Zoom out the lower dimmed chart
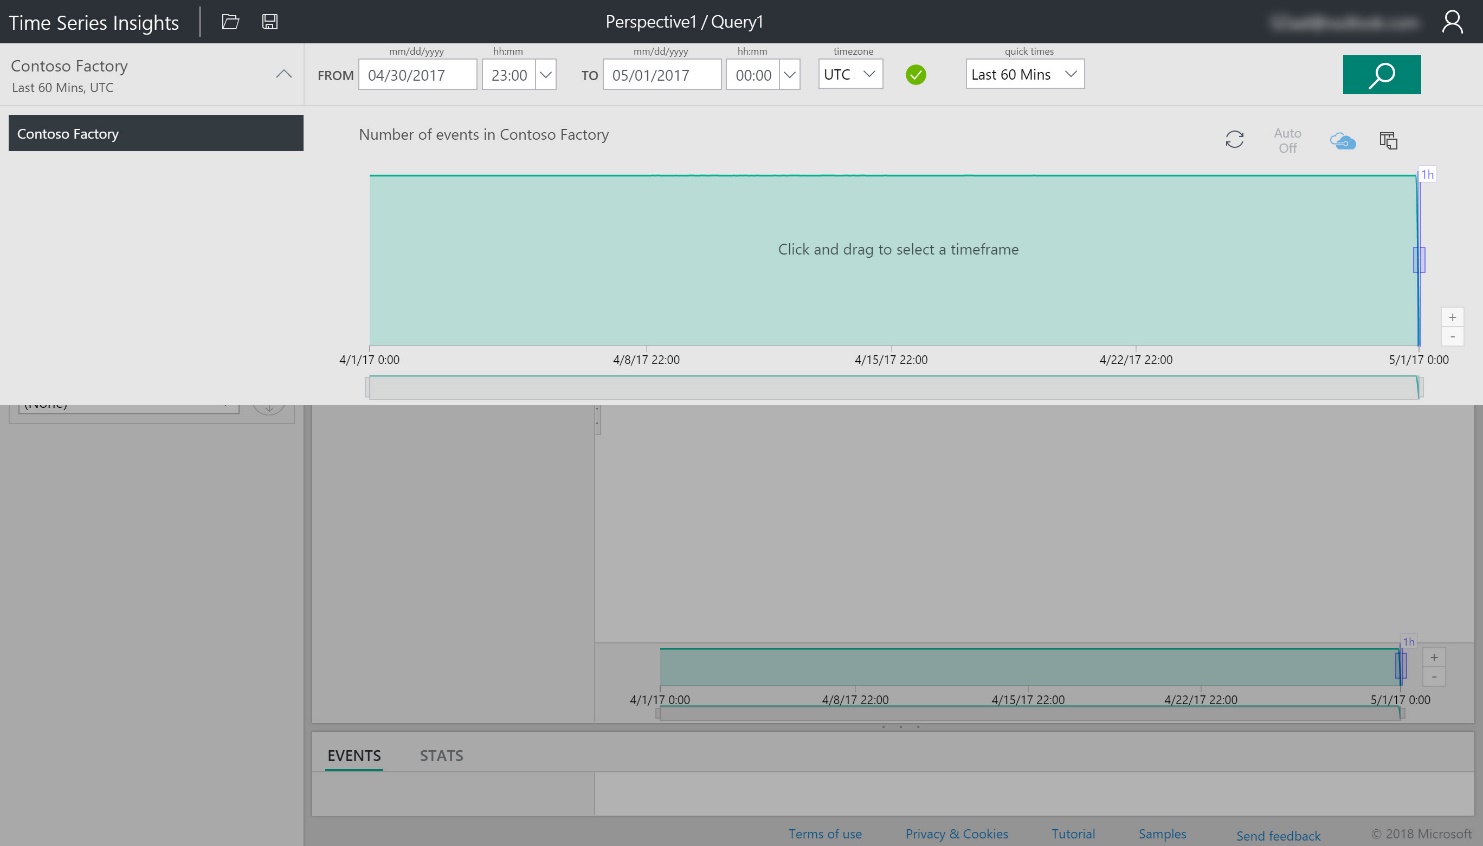1483x846 pixels. [x=1434, y=677]
